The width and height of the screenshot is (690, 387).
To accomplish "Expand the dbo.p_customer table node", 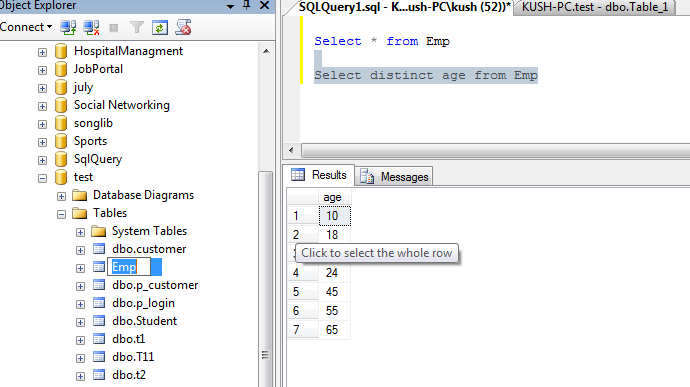I will click(x=80, y=287).
